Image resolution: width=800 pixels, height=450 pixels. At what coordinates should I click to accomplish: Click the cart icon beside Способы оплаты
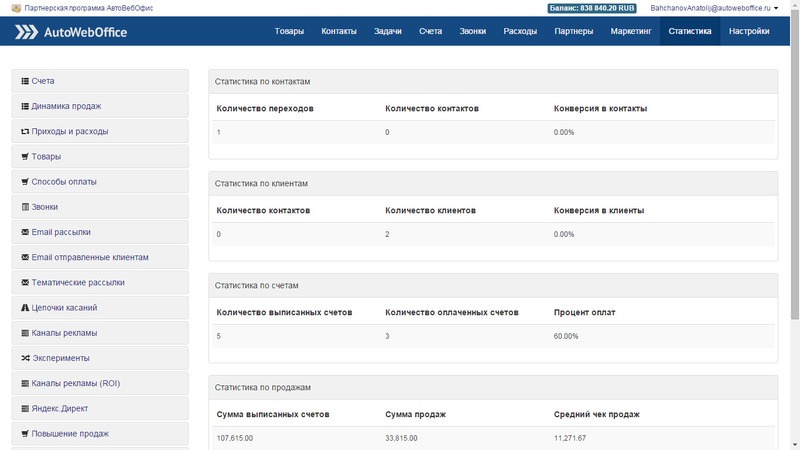coord(25,182)
